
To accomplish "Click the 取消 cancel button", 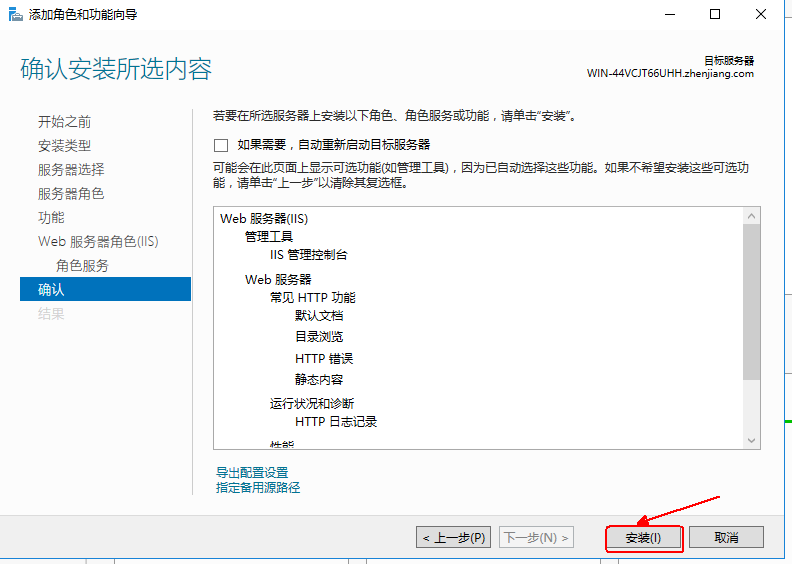I will pyautogui.click(x=726, y=537).
